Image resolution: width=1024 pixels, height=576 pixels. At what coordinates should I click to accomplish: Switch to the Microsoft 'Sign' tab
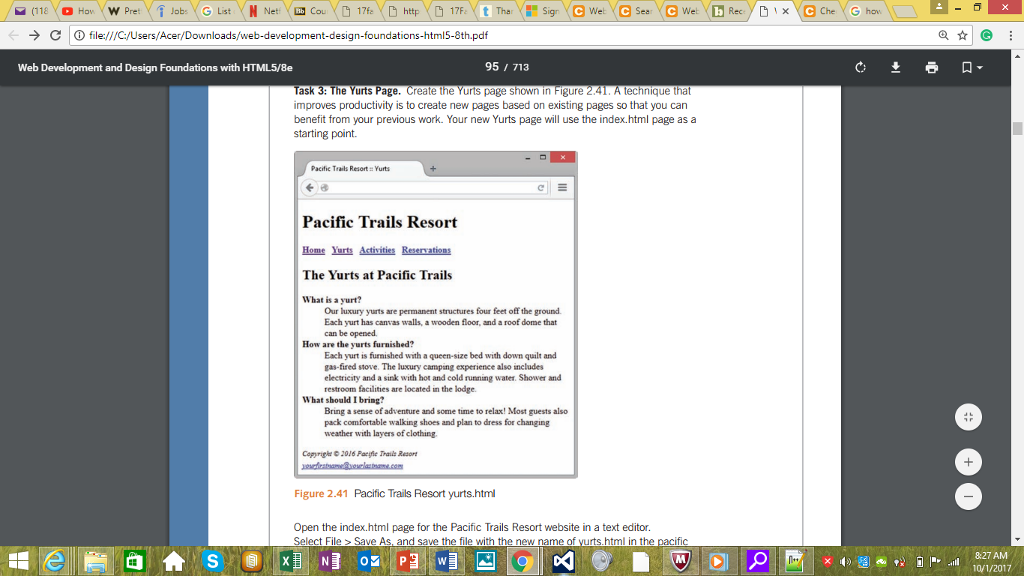click(x=544, y=10)
